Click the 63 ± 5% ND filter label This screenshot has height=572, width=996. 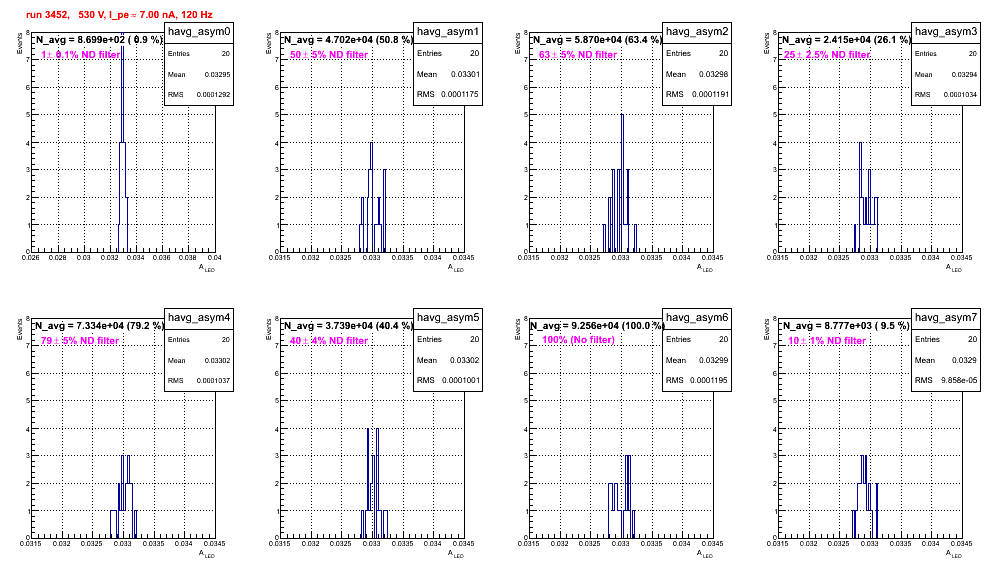(x=578, y=55)
